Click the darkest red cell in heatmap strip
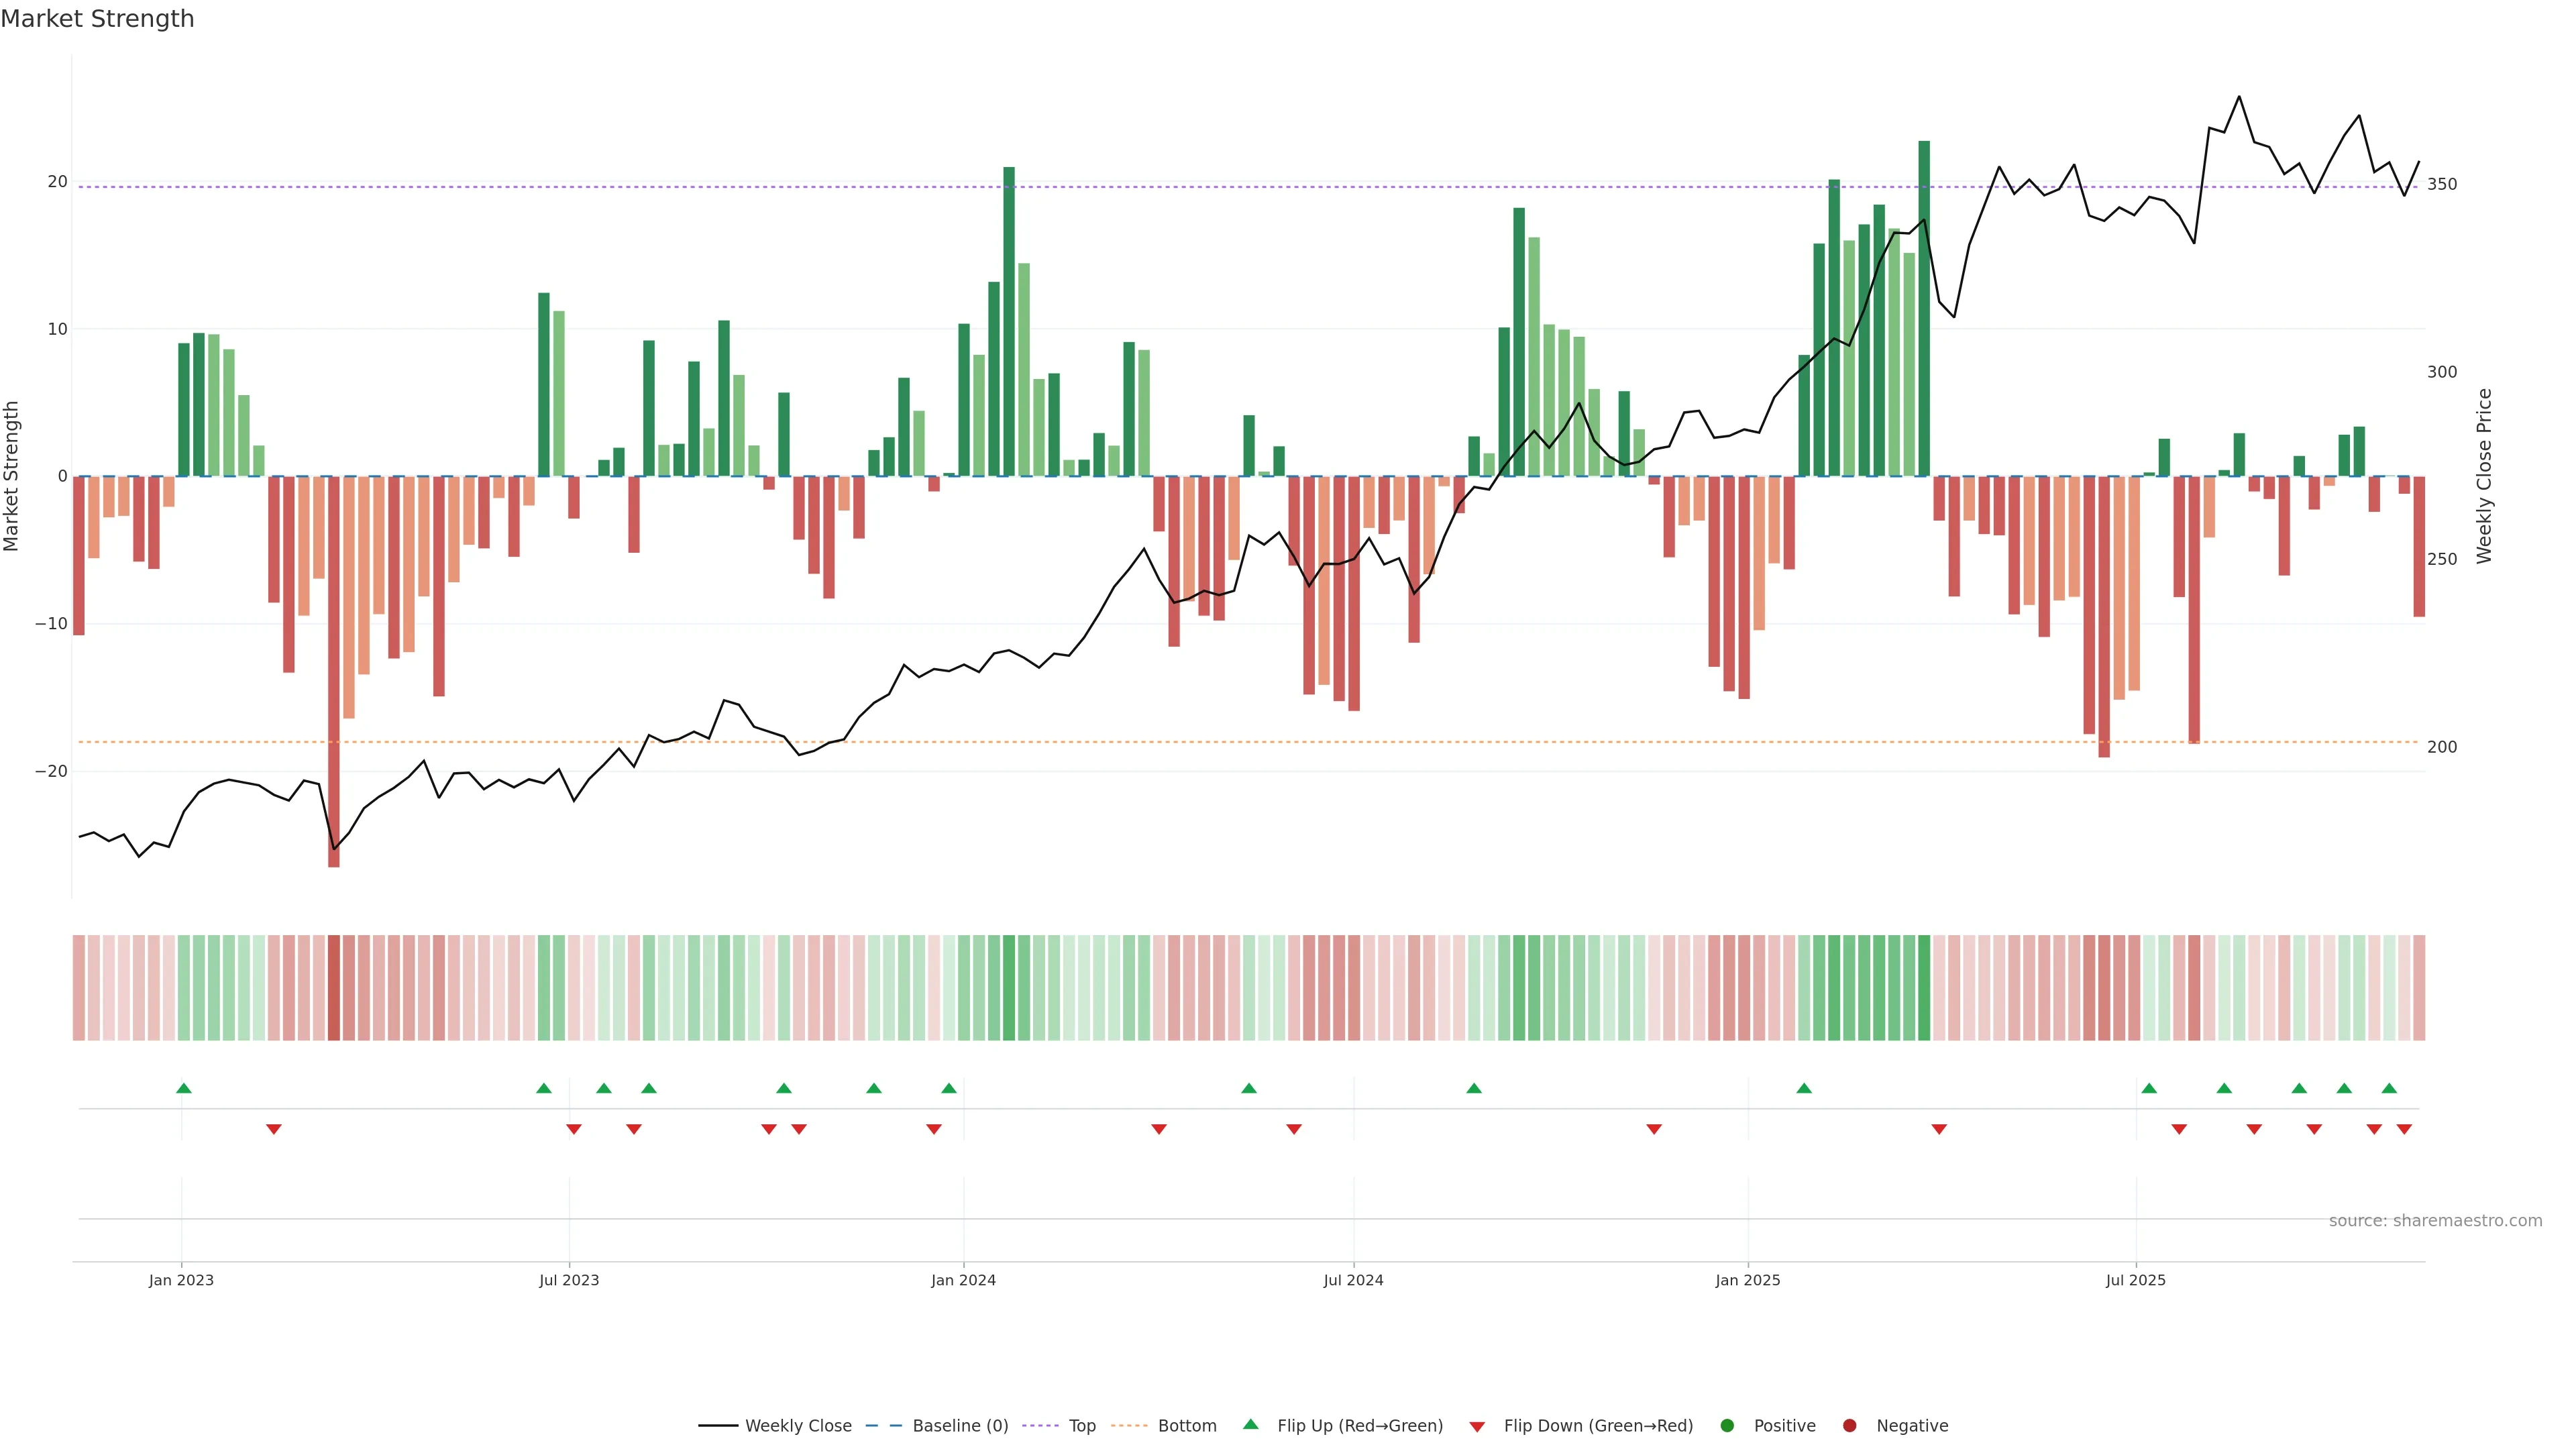The image size is (2576, 1449). pos(334,987)
